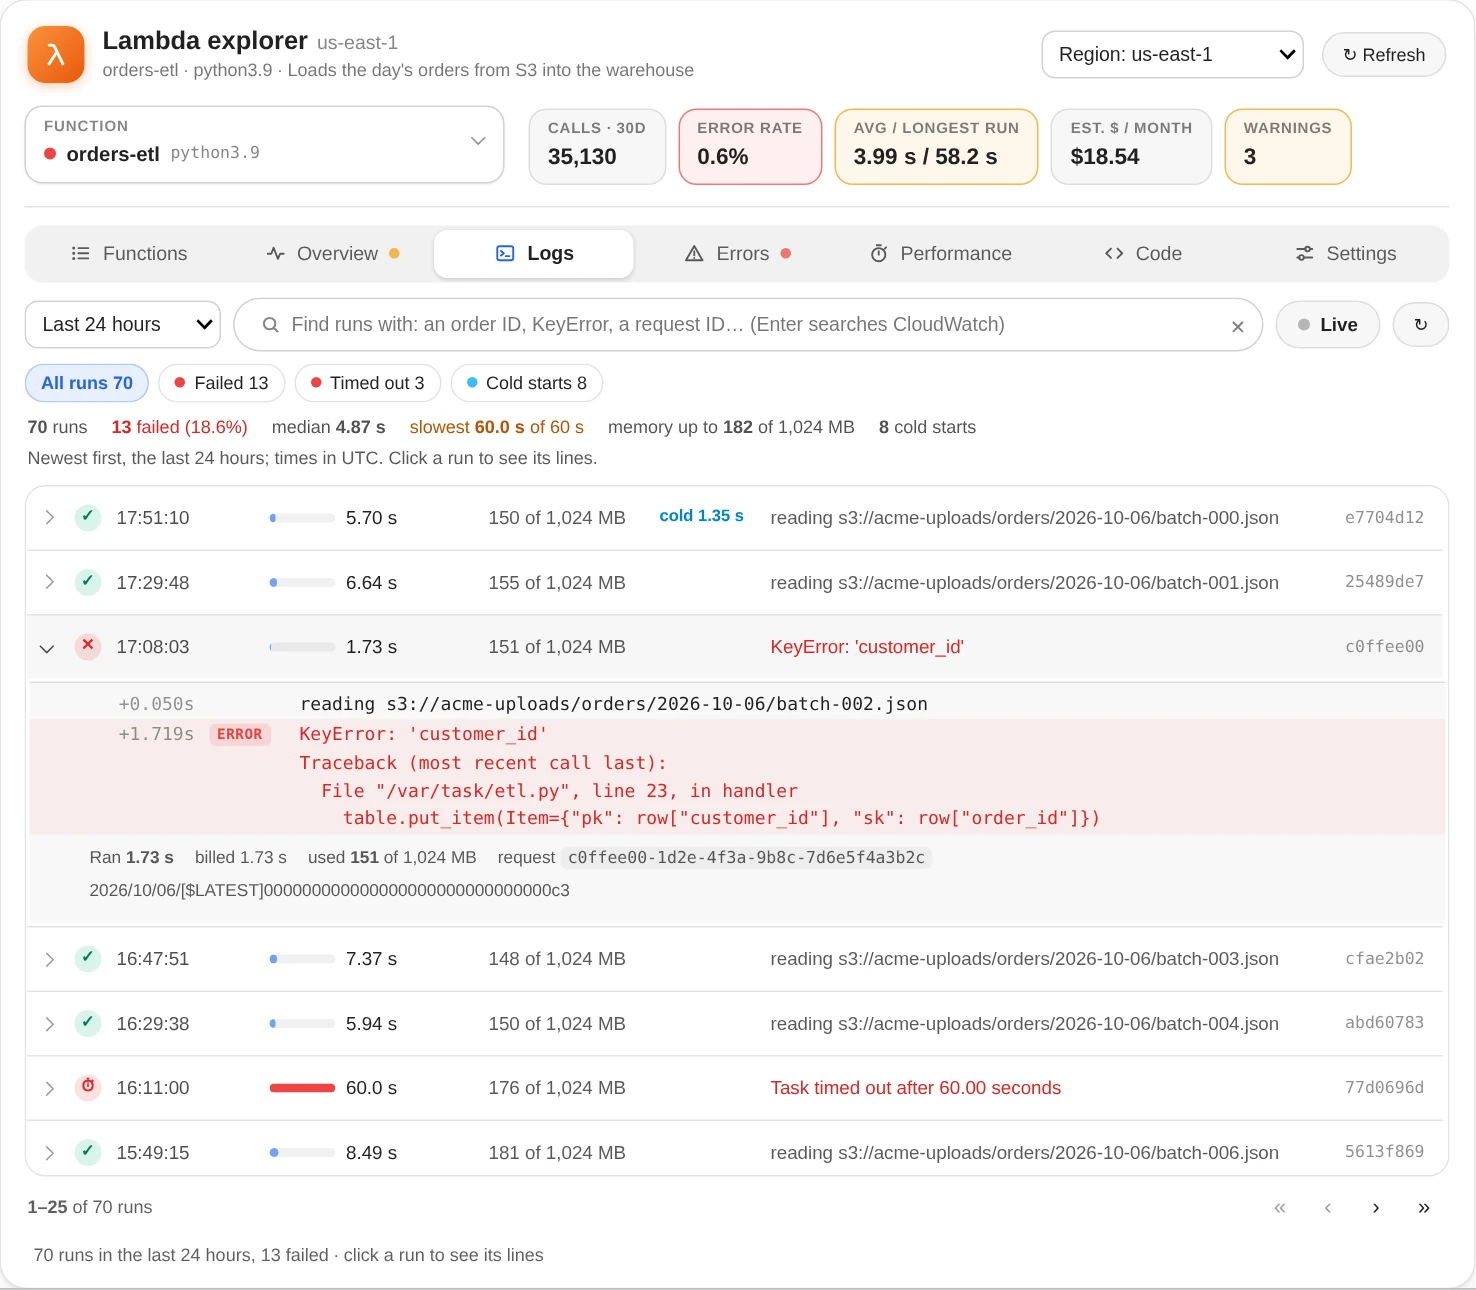Open the Code tab
This screenshot has width=1476, height=1290.
[1143, 254]
